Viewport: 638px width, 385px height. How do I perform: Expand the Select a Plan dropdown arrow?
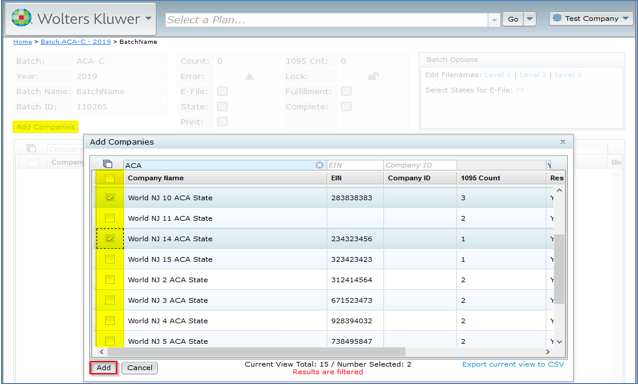(x=494, y=20)
